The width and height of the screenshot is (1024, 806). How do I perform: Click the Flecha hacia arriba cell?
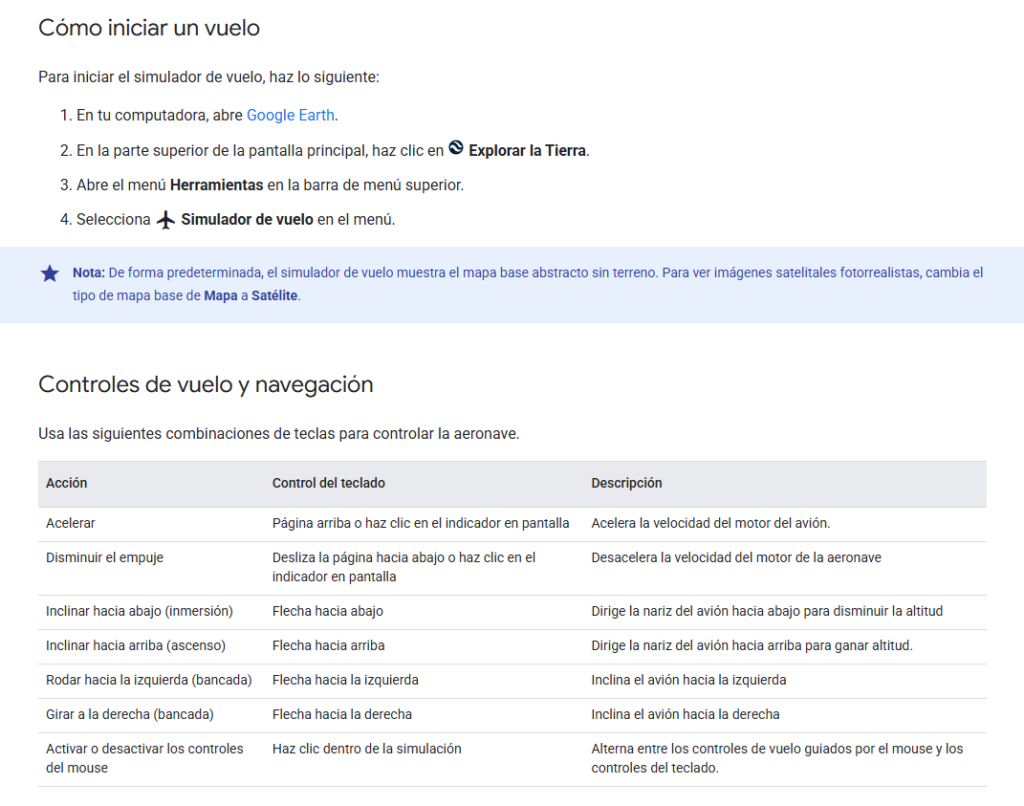click(328, 645)
